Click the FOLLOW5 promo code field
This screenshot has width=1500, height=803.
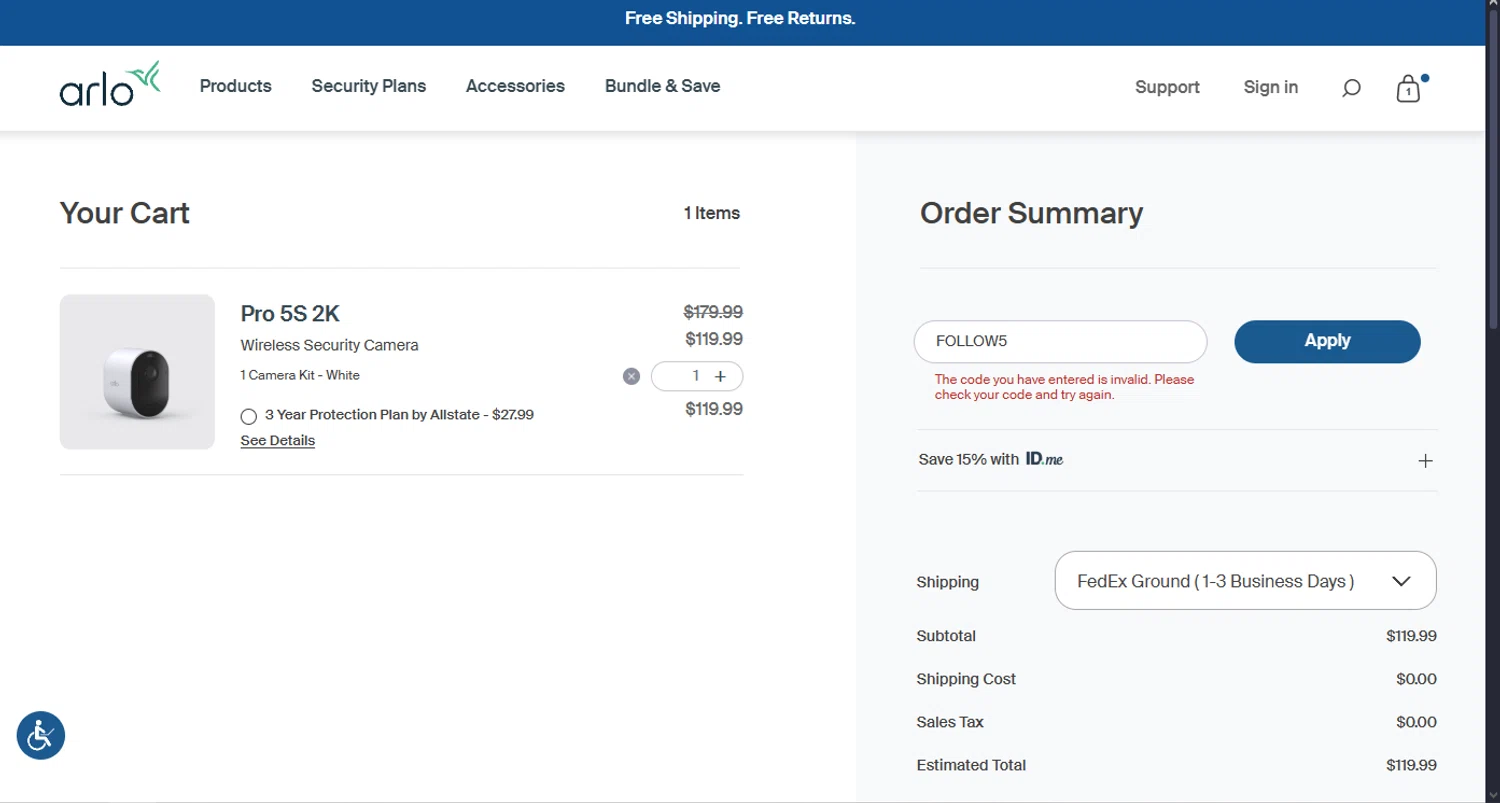tap(1060, 341)
